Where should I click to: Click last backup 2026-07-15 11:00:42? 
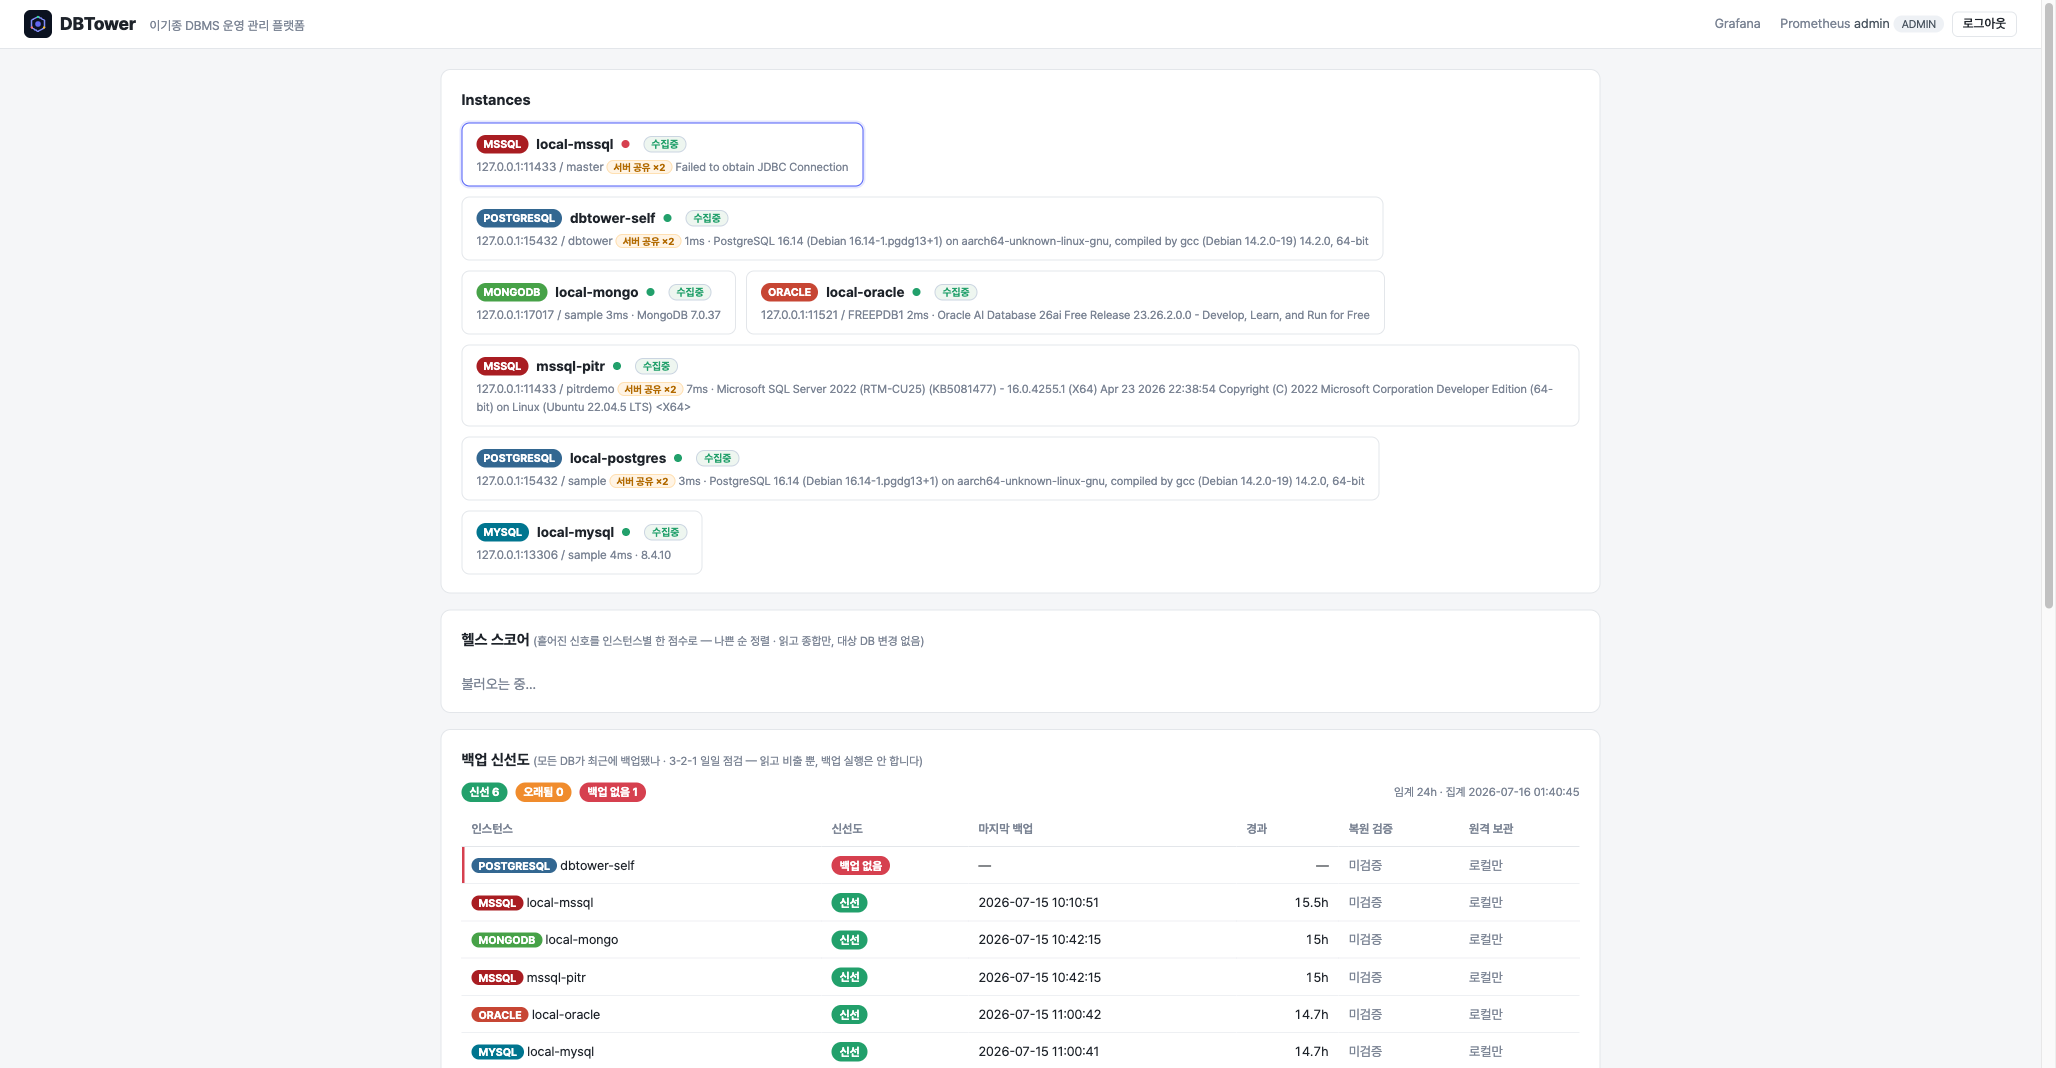[x=1040, y=1015]
